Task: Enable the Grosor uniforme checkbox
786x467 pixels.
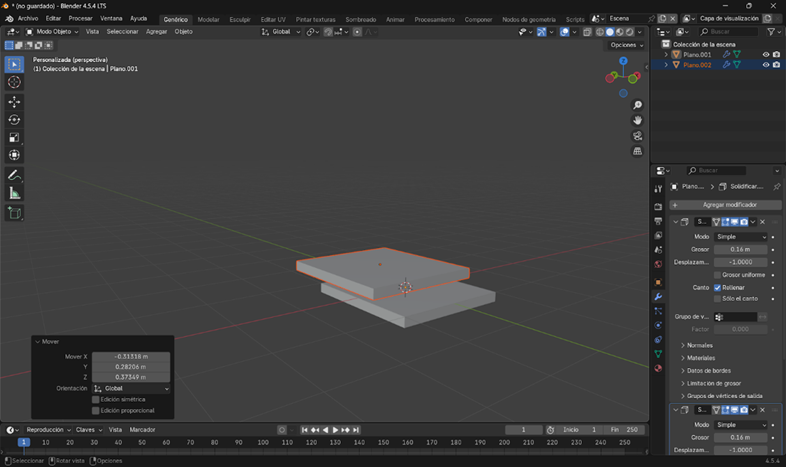Action: (718, 274)
